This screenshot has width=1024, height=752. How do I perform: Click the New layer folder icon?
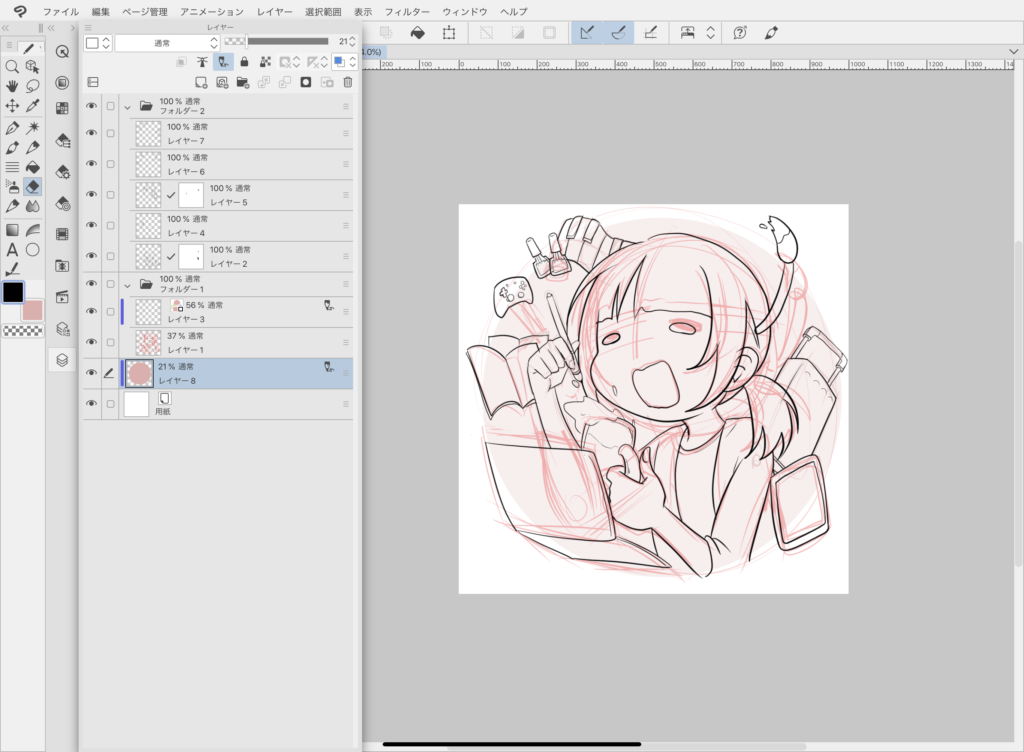point(243,82)
